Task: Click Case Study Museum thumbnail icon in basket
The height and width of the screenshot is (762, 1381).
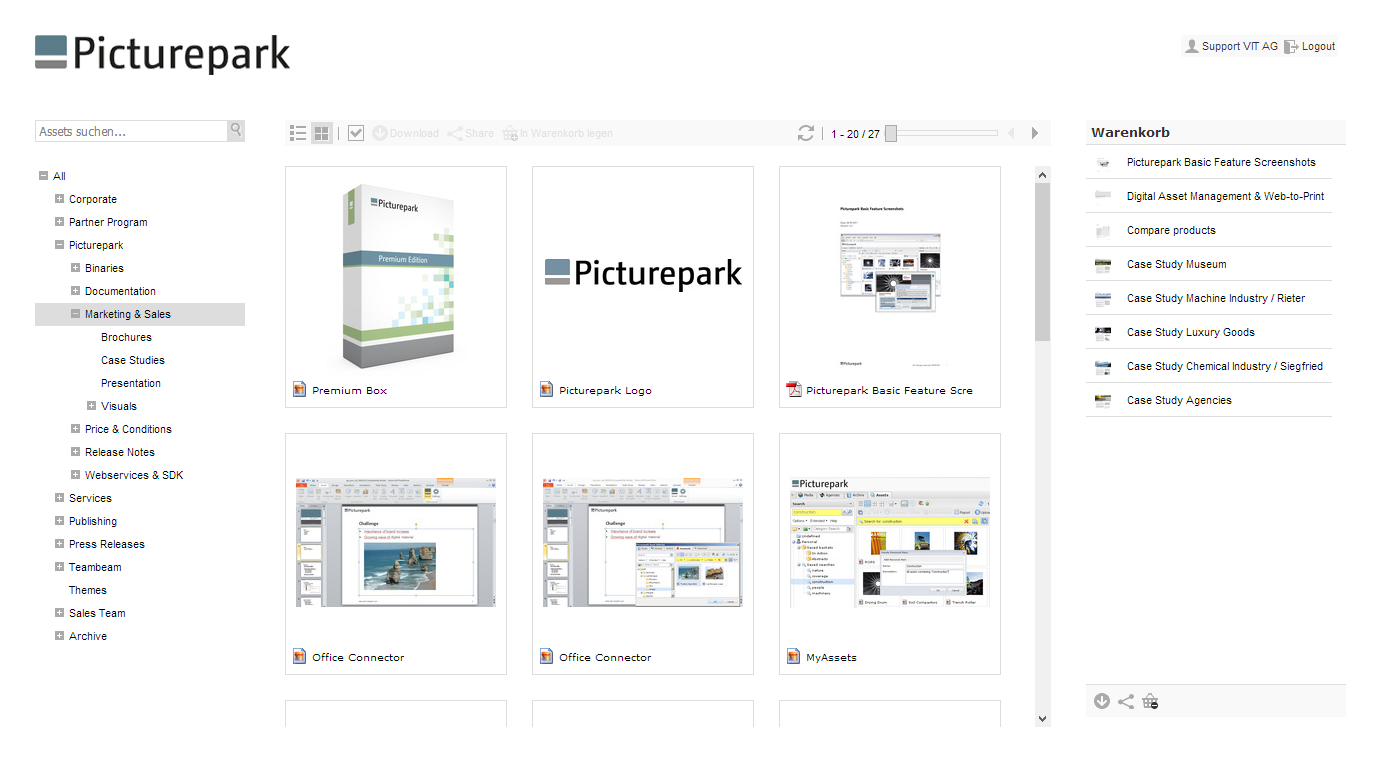Action: click(1103, 265)
